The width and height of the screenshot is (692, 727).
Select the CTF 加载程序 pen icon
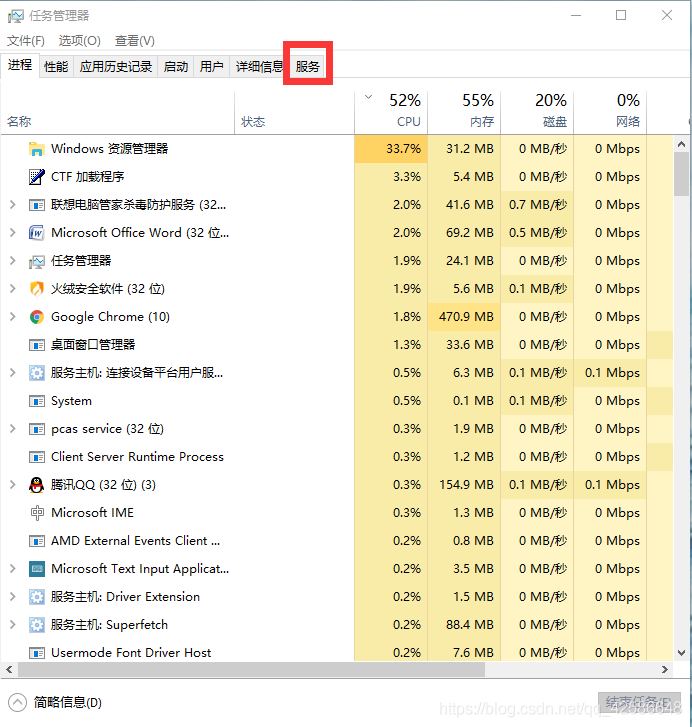click(37, 177)
